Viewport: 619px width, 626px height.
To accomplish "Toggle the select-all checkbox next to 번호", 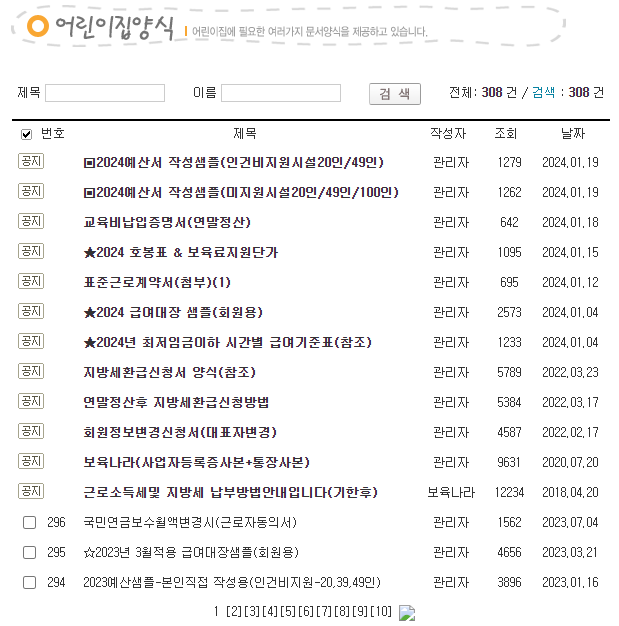I will coord(26,135).
